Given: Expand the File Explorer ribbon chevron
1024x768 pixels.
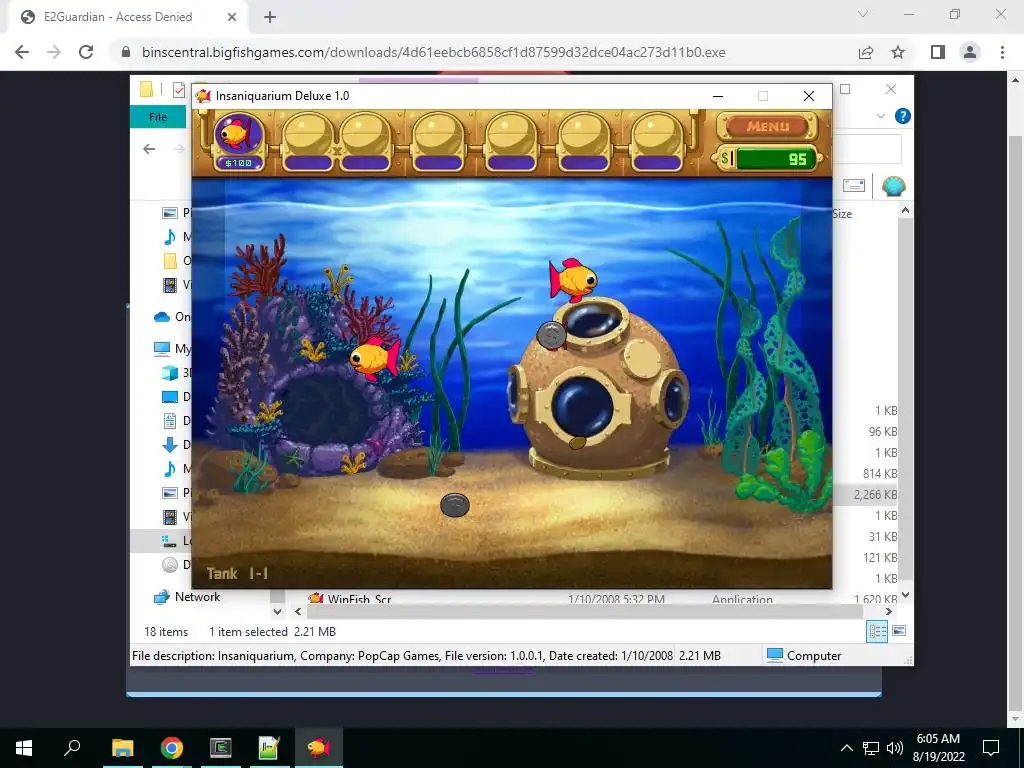Looking at the screenshot, I should 880,116.
